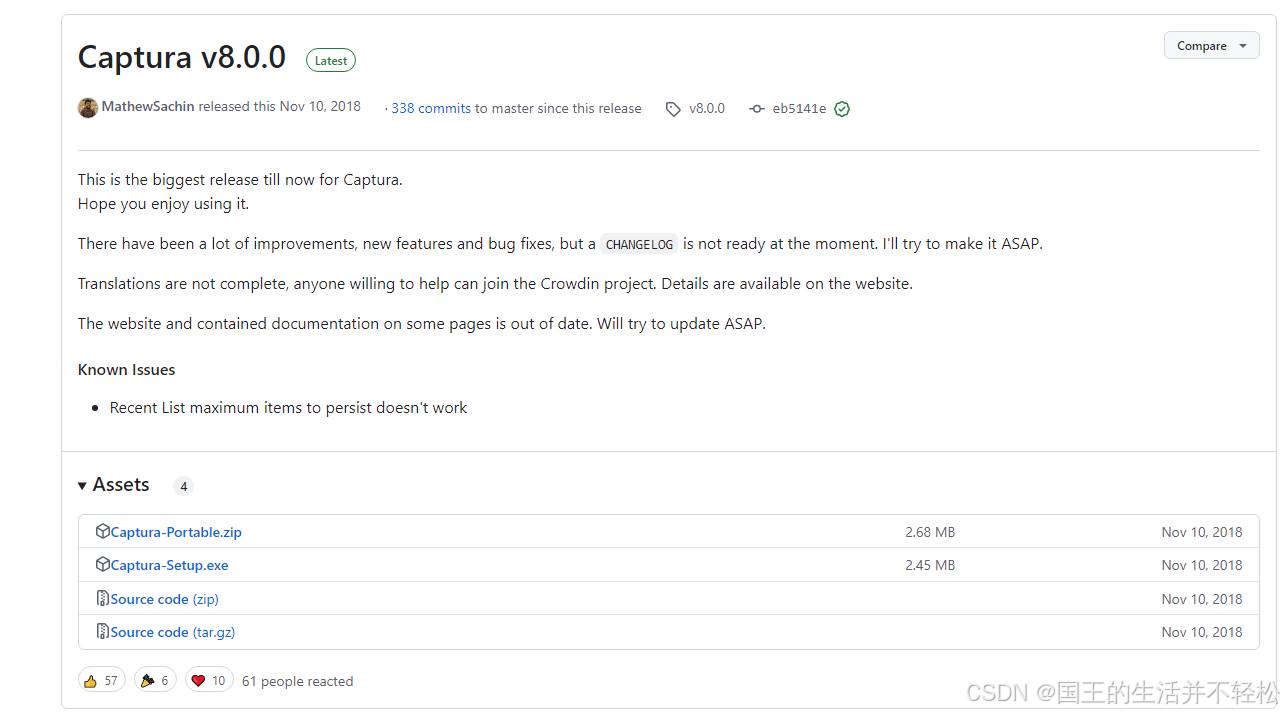Image resolution: width=1284 pixels, height=714 pixels.
Task: Click the file icon for Source code (zip)
Action: pos(102,598)
